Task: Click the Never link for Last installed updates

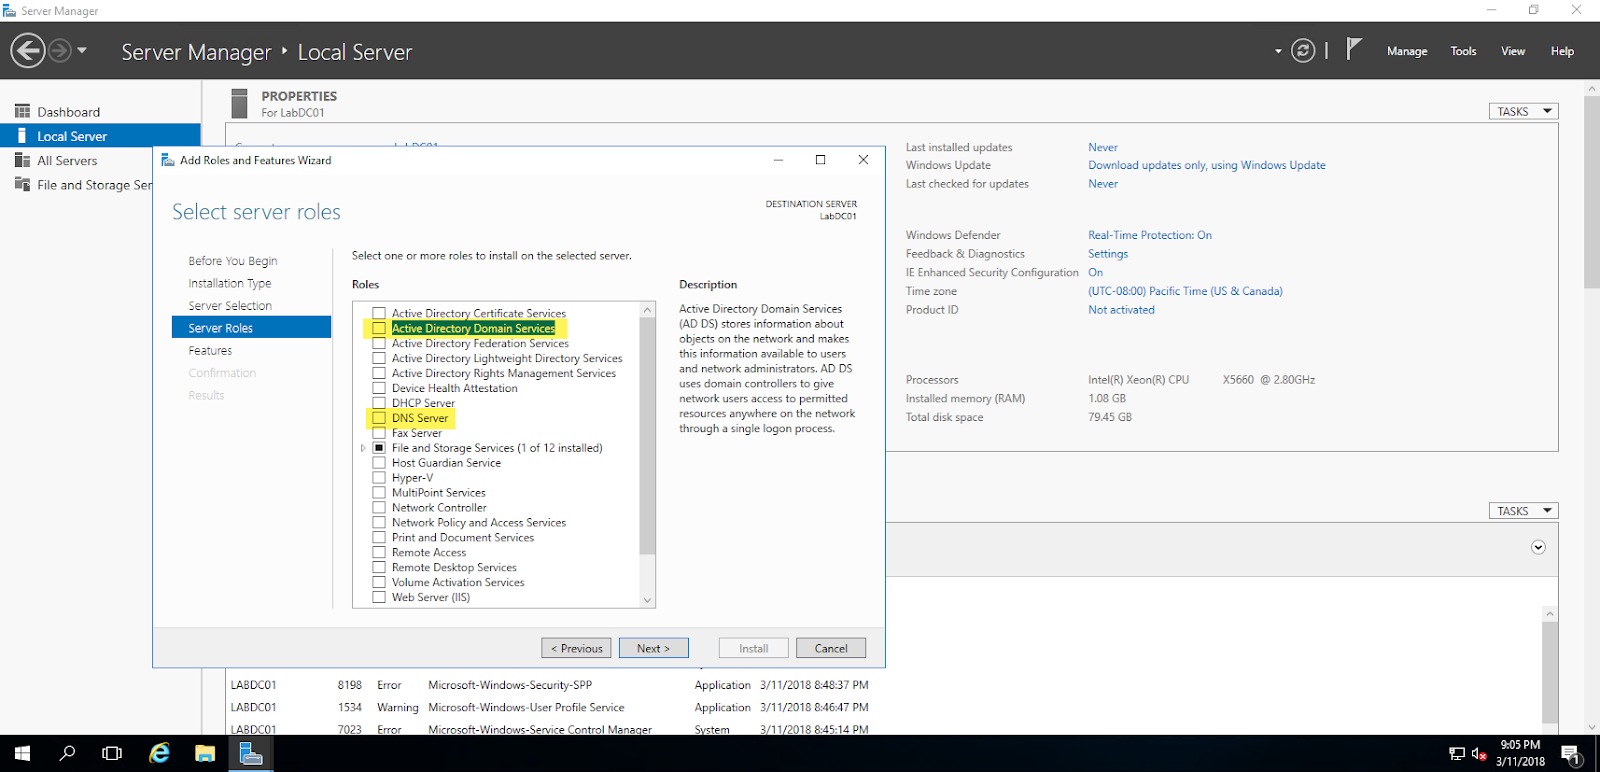Action: point(1103,147)
